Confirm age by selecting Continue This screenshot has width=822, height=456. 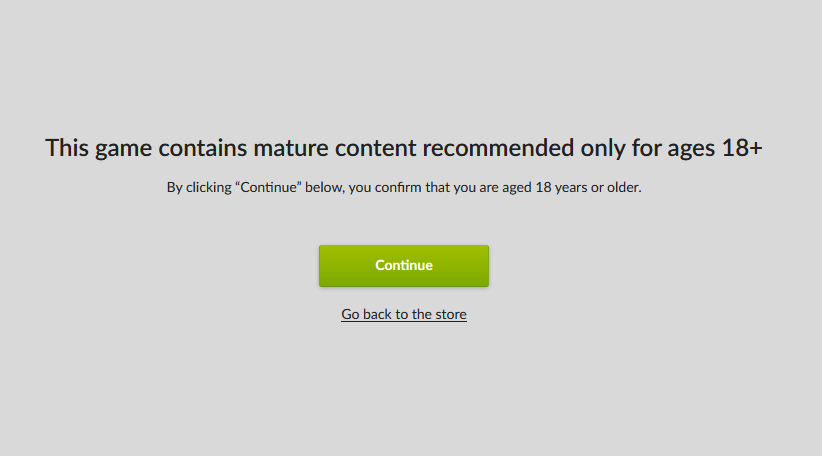[x=404, y=266]
